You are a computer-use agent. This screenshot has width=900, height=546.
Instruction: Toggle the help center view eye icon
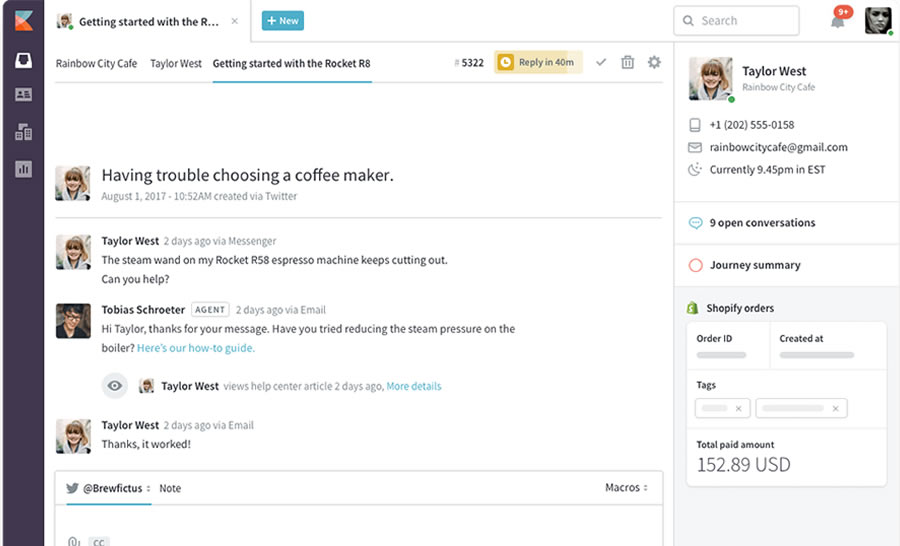(x=115, y=386)
